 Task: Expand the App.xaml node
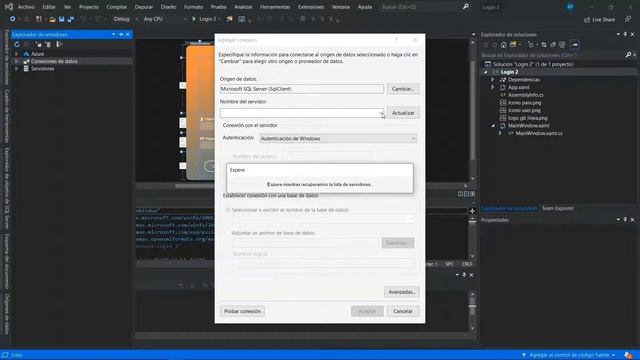493,87
